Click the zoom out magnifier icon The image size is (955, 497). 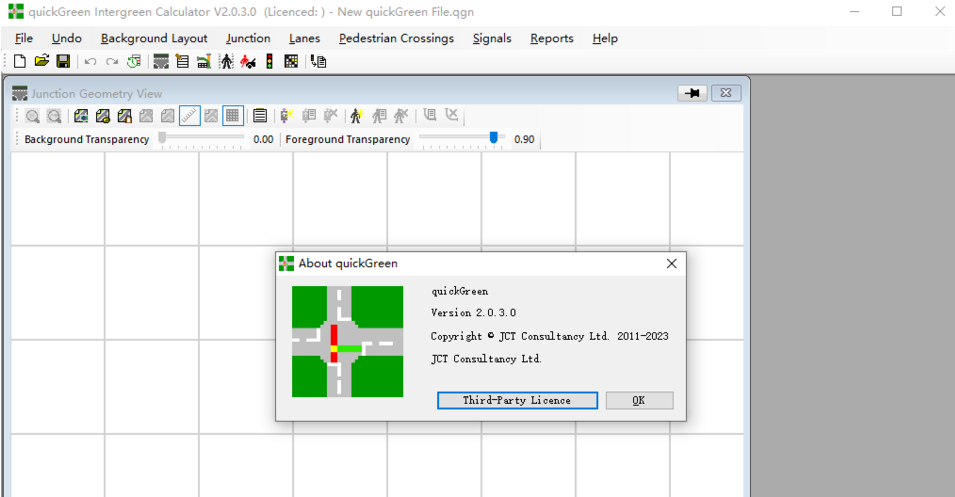click(x=54, y=116)
